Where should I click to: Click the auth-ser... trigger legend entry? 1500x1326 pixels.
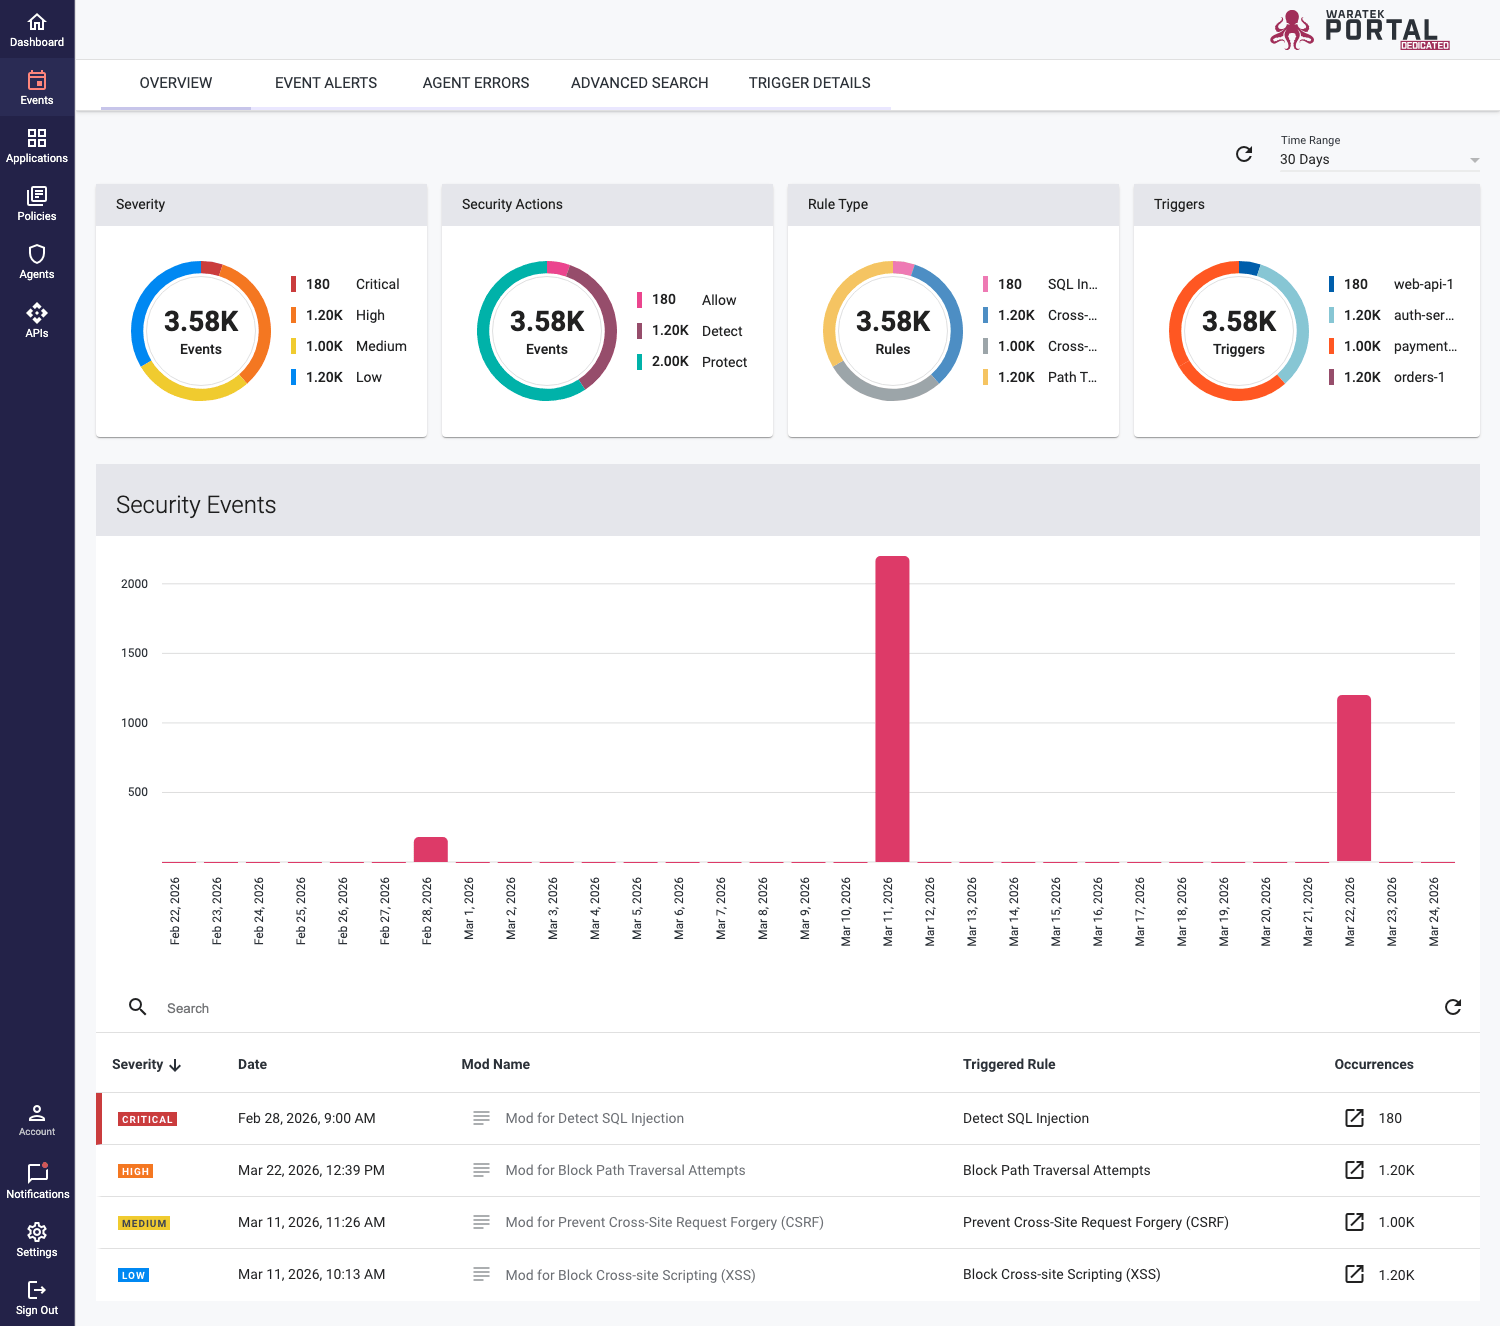coord(1392,315)
